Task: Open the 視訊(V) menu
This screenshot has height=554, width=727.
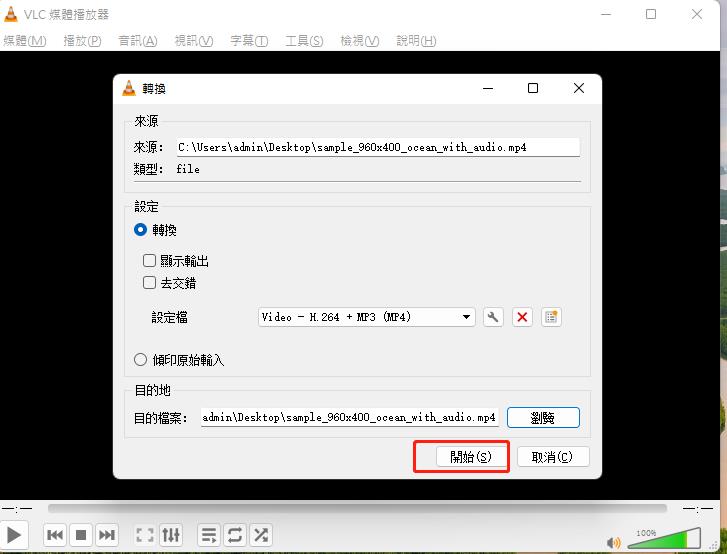Action: (x=194, y=41)
